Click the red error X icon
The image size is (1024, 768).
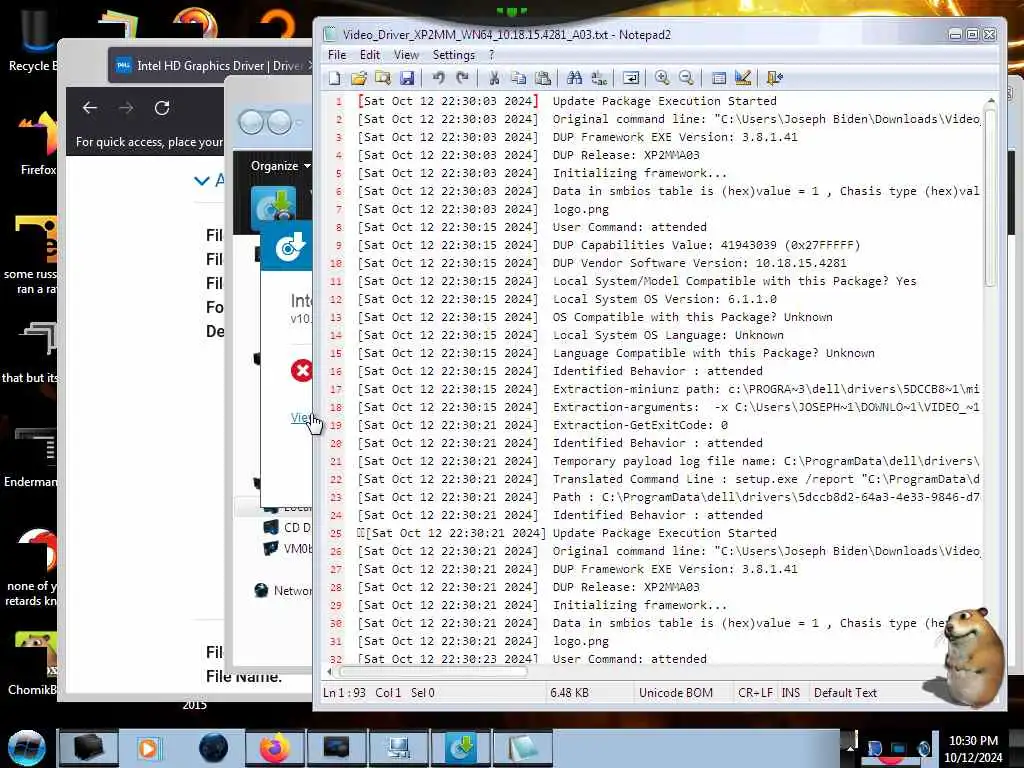click(x=302, y=371)
